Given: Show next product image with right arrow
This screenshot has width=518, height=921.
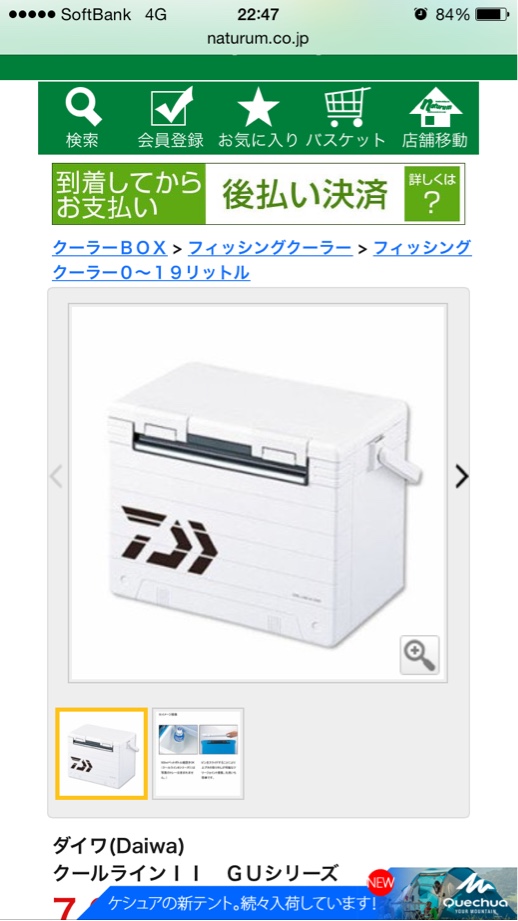Looking at the screenshot, I should click(x=462, y=476).
